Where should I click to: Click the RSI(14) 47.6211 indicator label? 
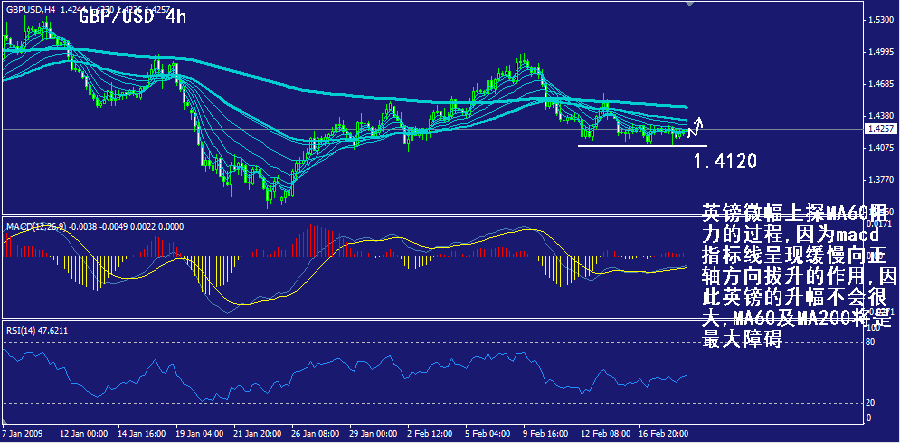(x=36, y=330)
